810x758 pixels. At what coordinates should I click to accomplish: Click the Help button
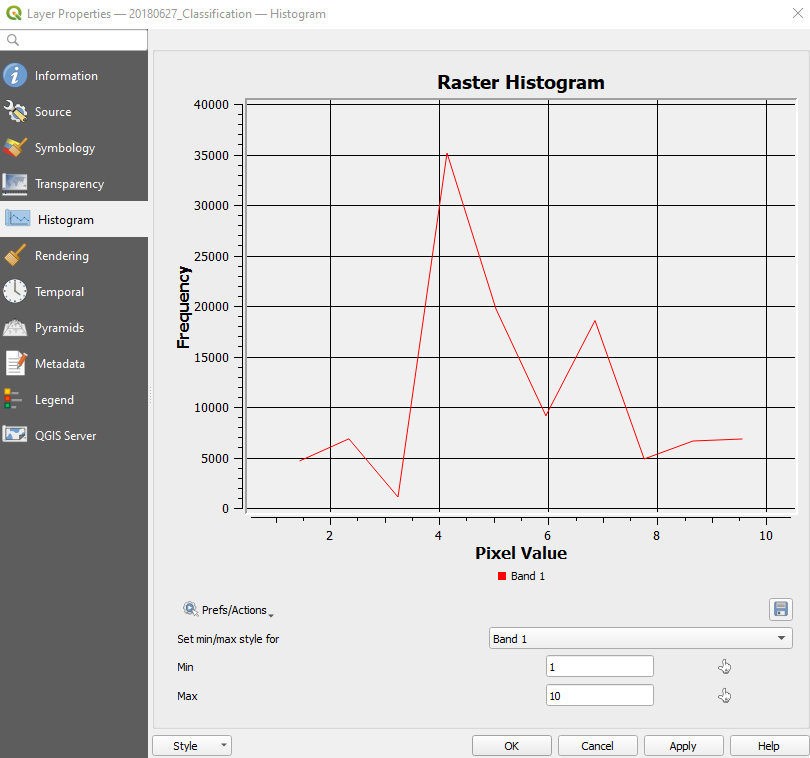click(769, 746)
